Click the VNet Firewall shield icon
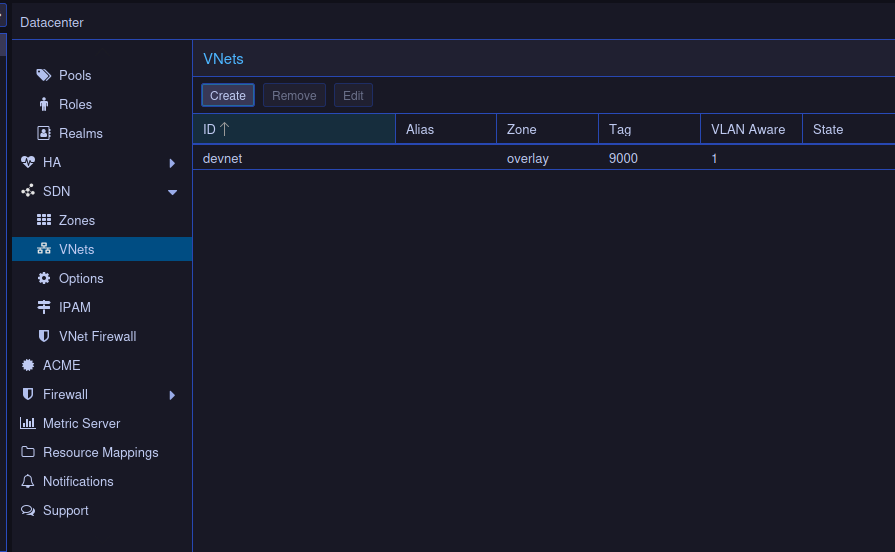The image size is (895, 552). (44, 336)
